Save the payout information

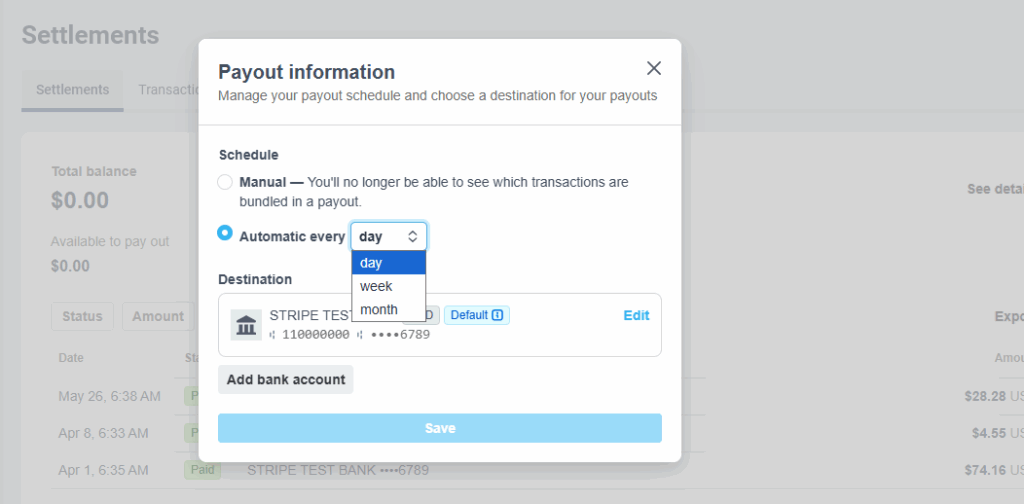click(x=440, y=428)
